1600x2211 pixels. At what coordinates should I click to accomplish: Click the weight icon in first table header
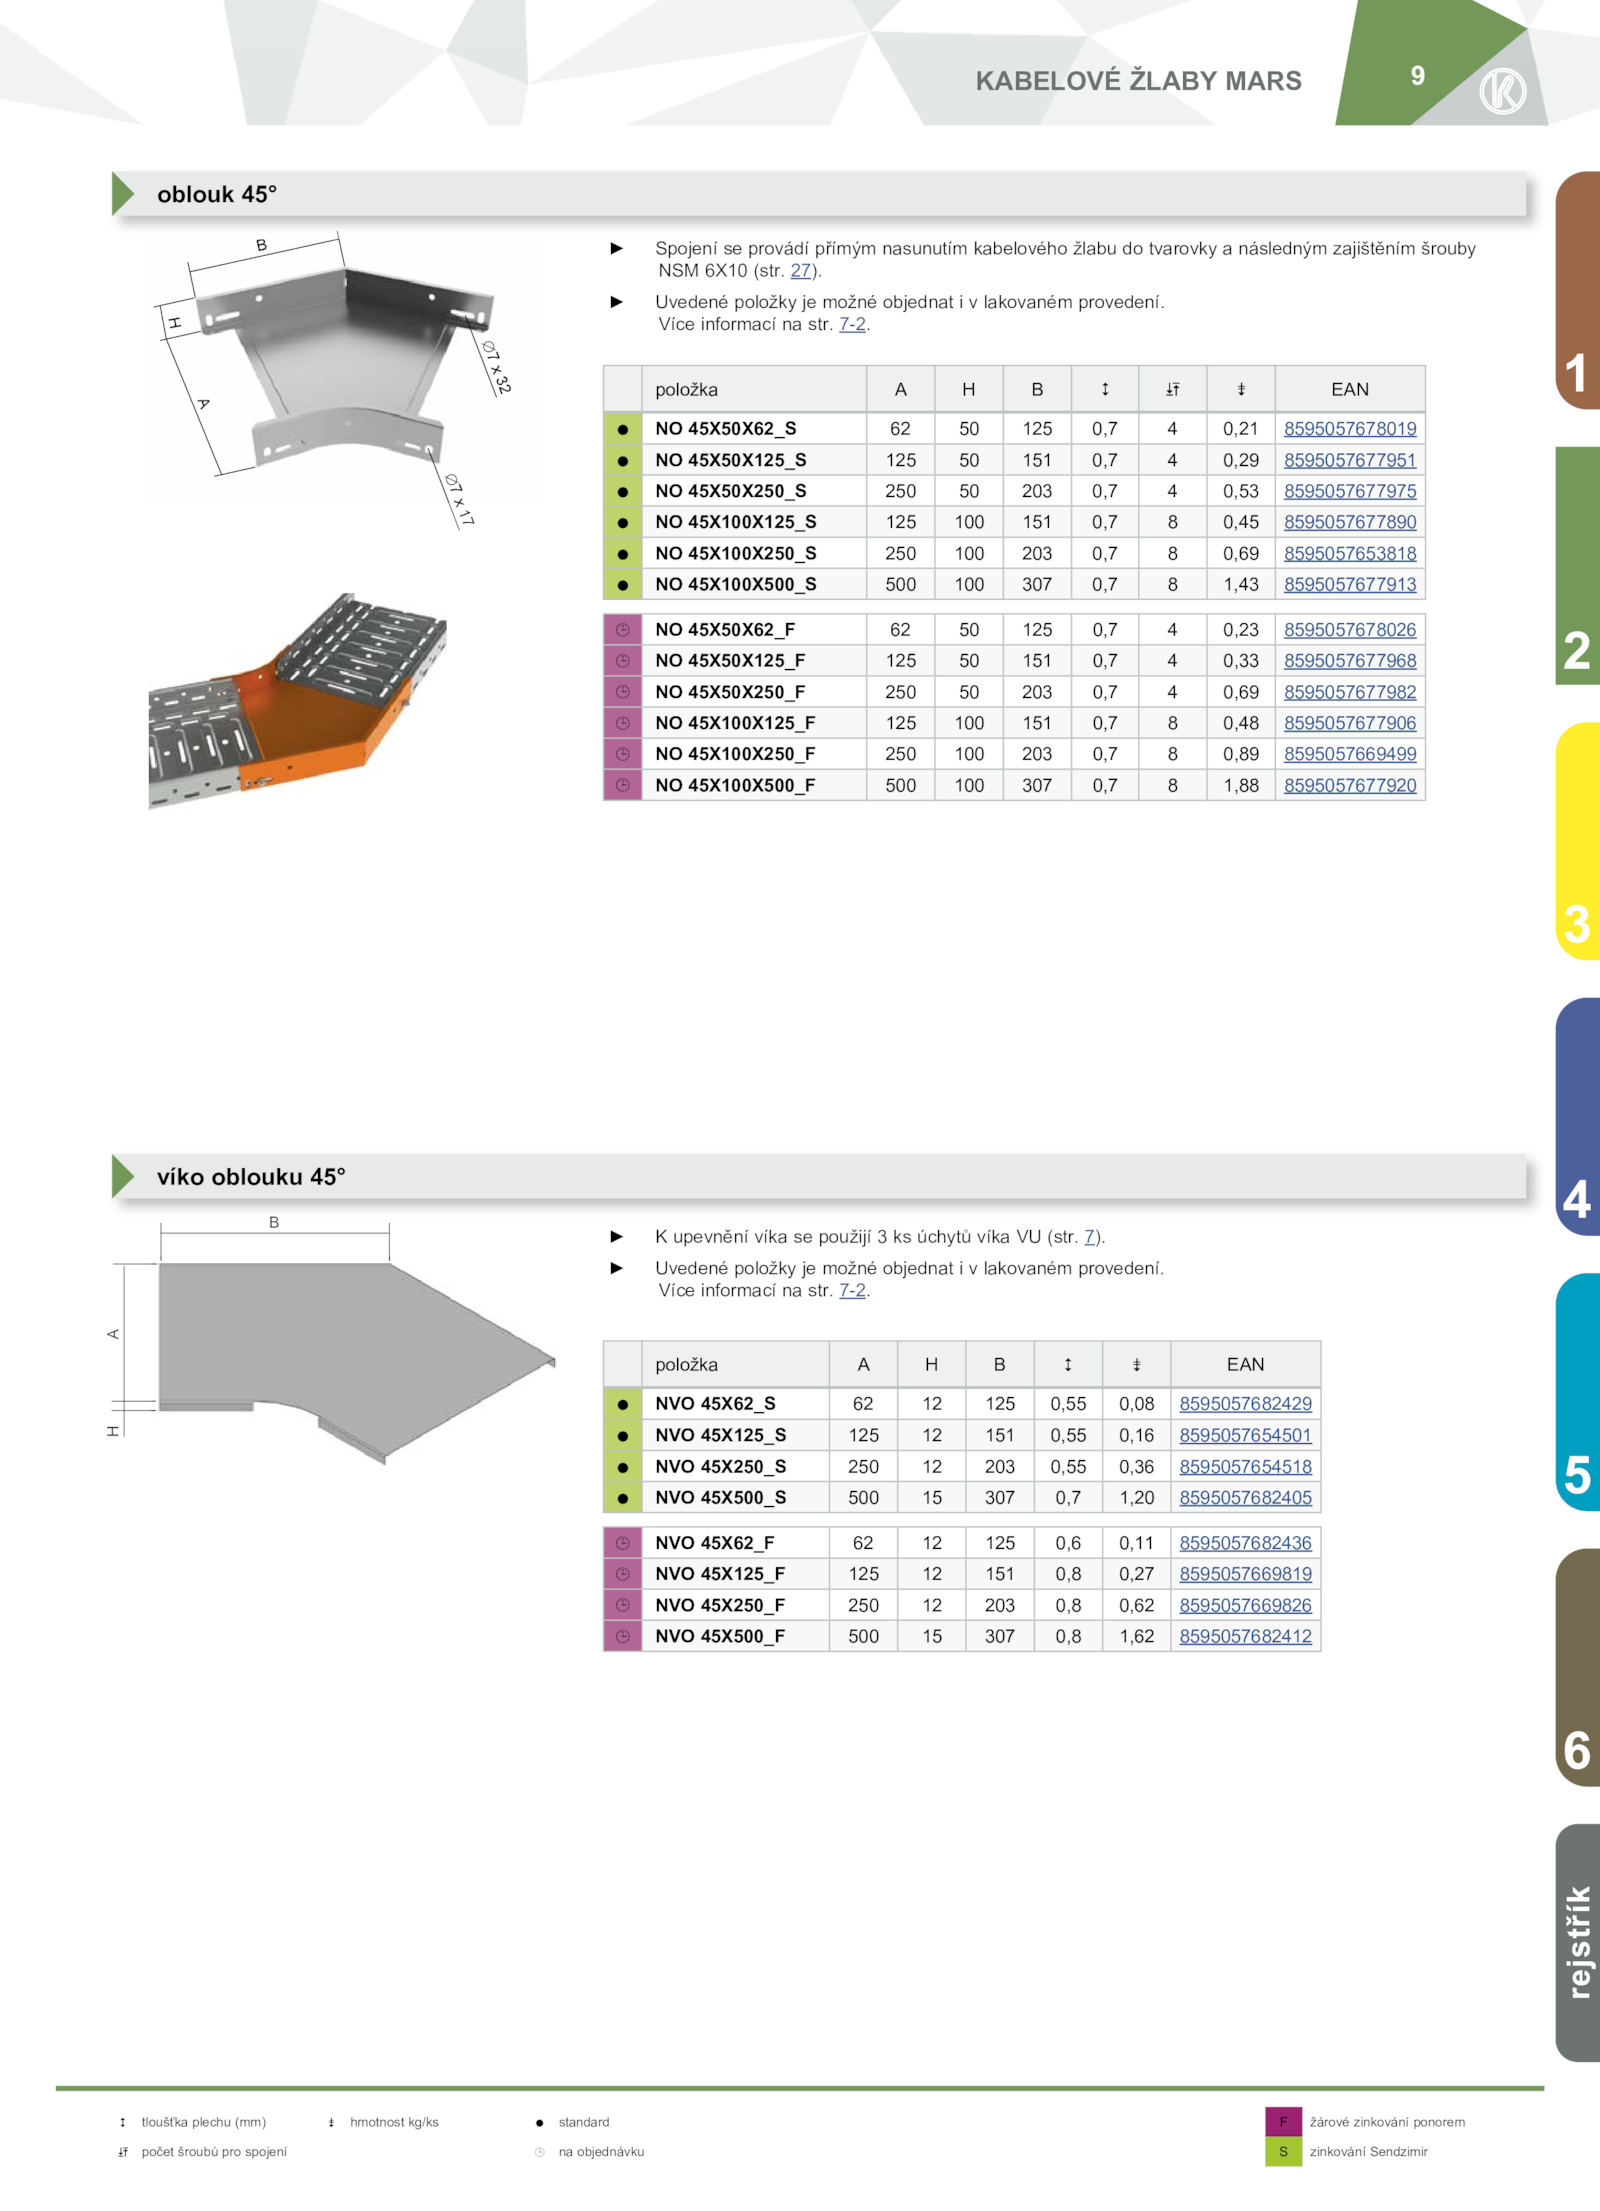[x=1241, y=390]
